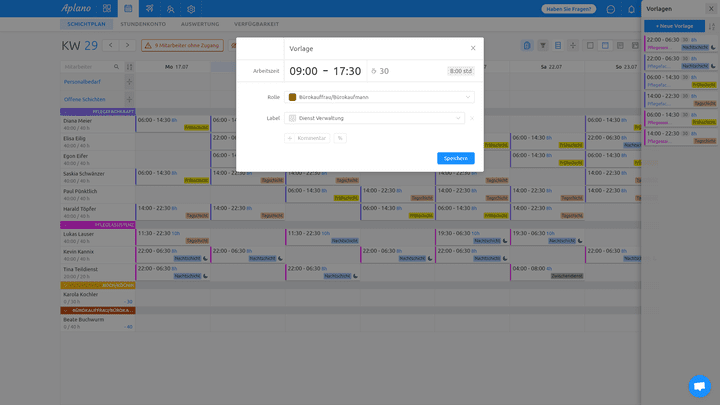Click the 09:00 start time field
The height and width of the screenshot is (405, 720).
click(x=303, y=71)
